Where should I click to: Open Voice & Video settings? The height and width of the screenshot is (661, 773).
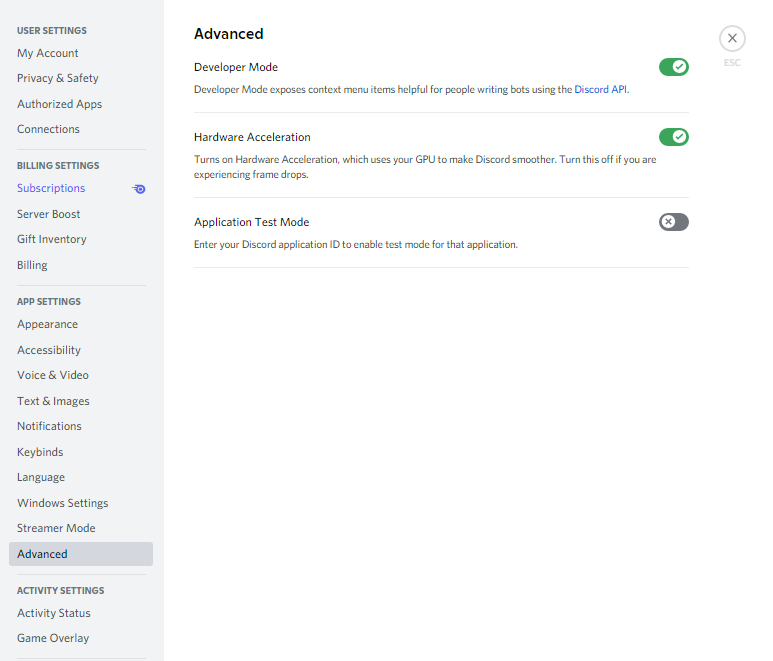pyautogui.click(x=53, y=375)
